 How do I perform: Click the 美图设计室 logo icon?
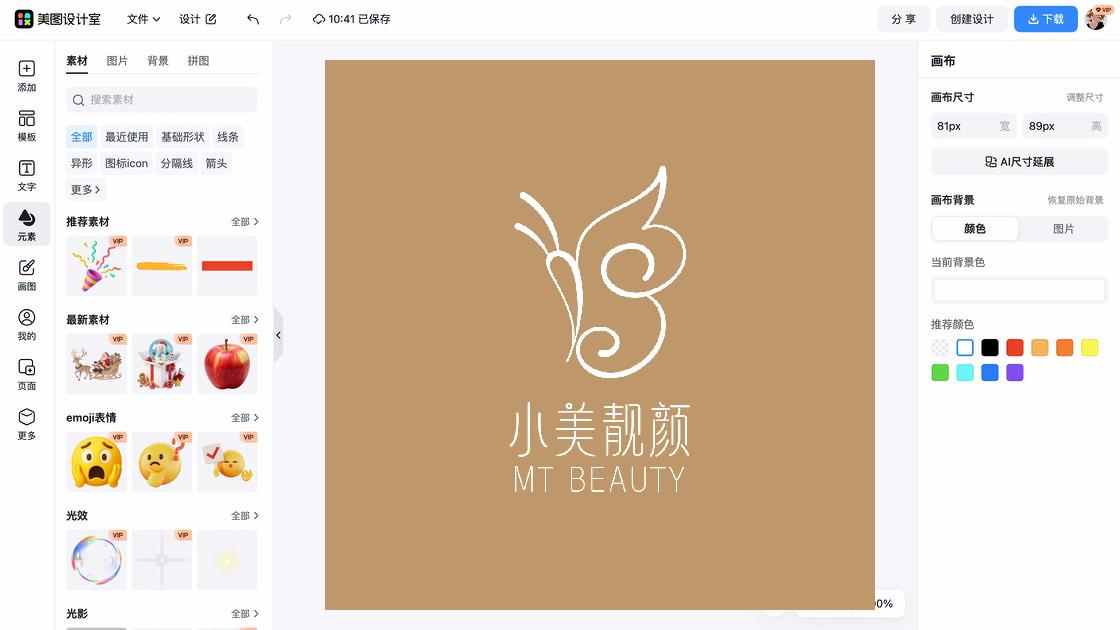coord(24,19)
